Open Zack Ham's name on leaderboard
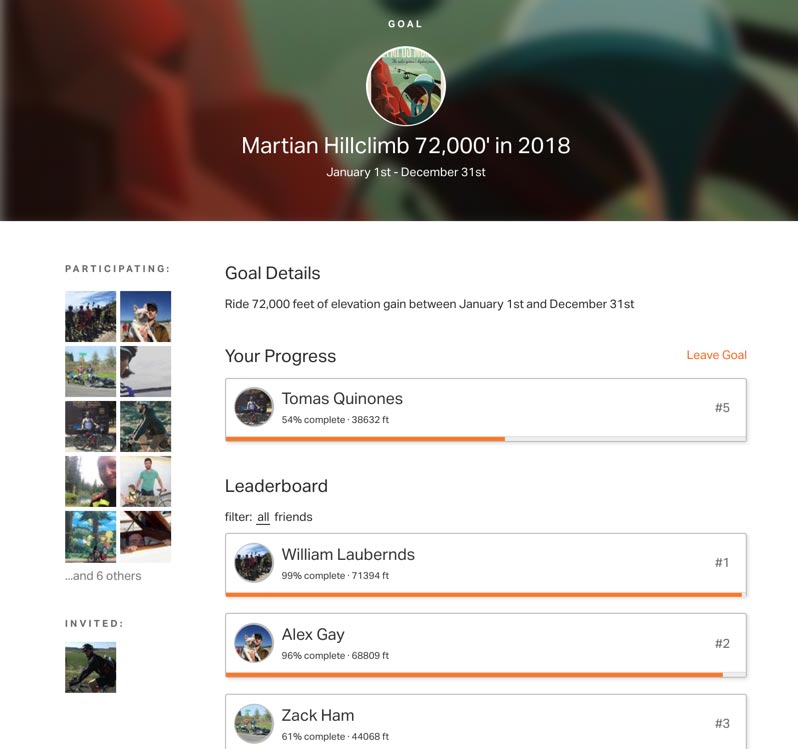Image resolution: width=798 pixels, height=749 pixels. pos(318,715)
